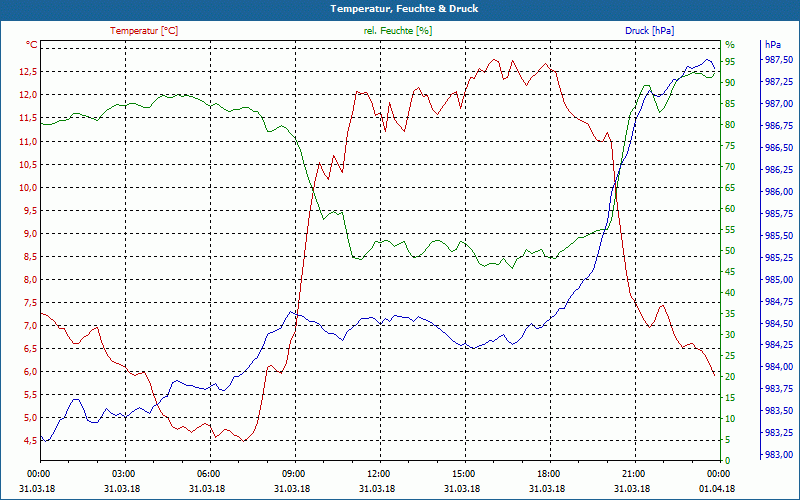Screen dimensions: 800x500
Task: Click the '11,0' temperature axis value
Action: click(x=28, y=141)
